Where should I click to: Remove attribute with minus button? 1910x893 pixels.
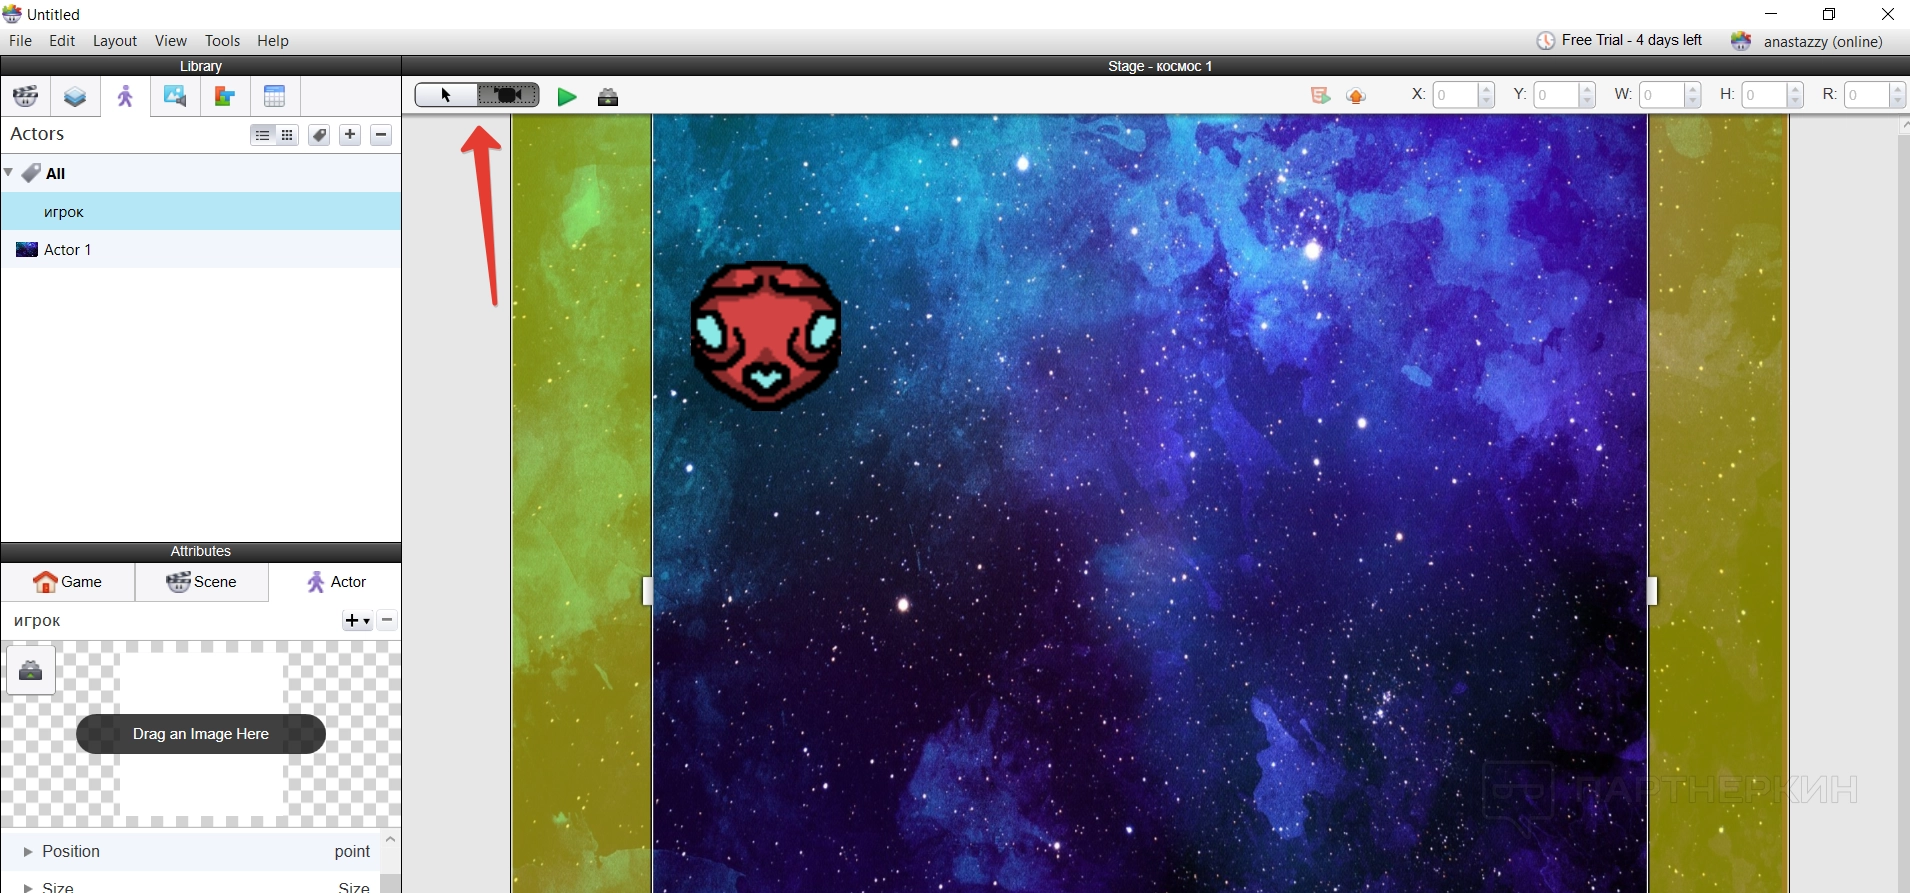tap(388, 620)
